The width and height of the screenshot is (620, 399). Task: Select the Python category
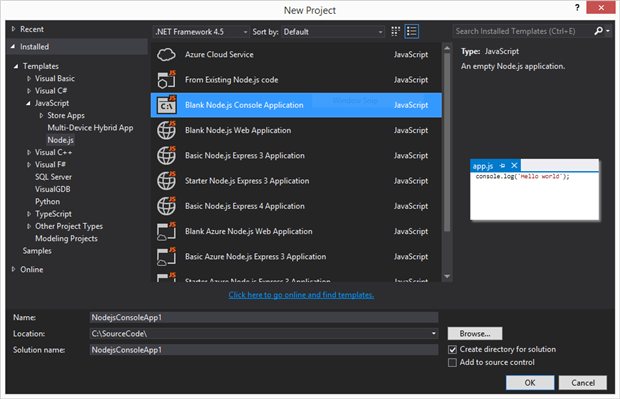click(x=47, y=202)
